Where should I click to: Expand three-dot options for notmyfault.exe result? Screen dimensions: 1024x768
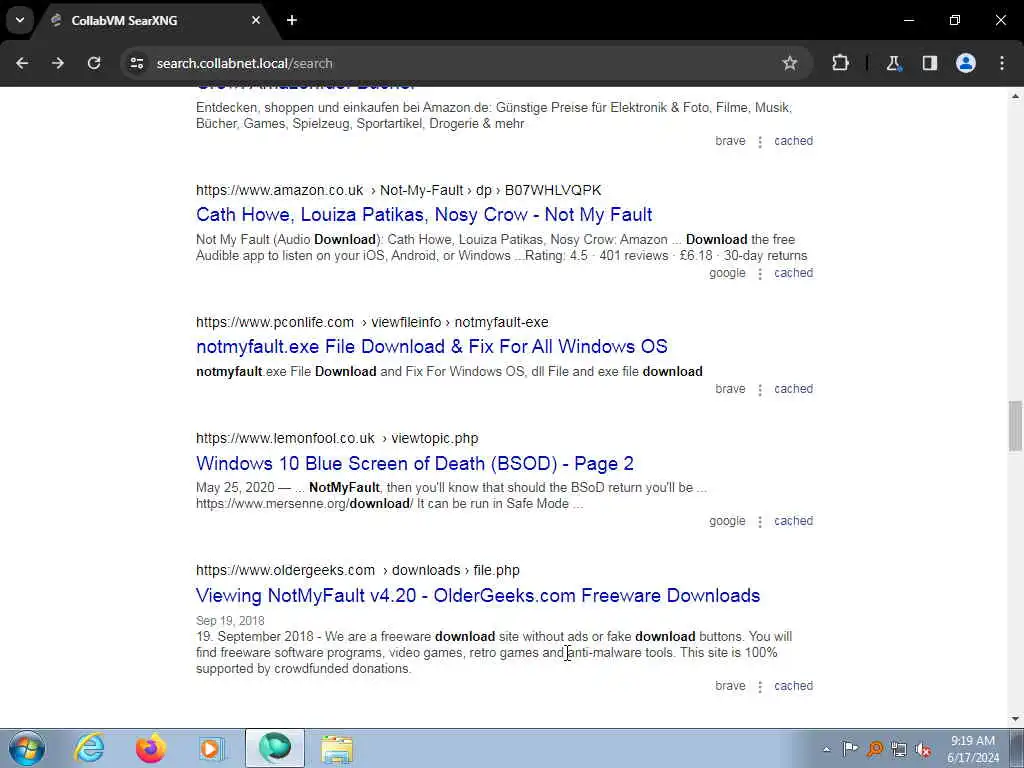coord(760,390)
